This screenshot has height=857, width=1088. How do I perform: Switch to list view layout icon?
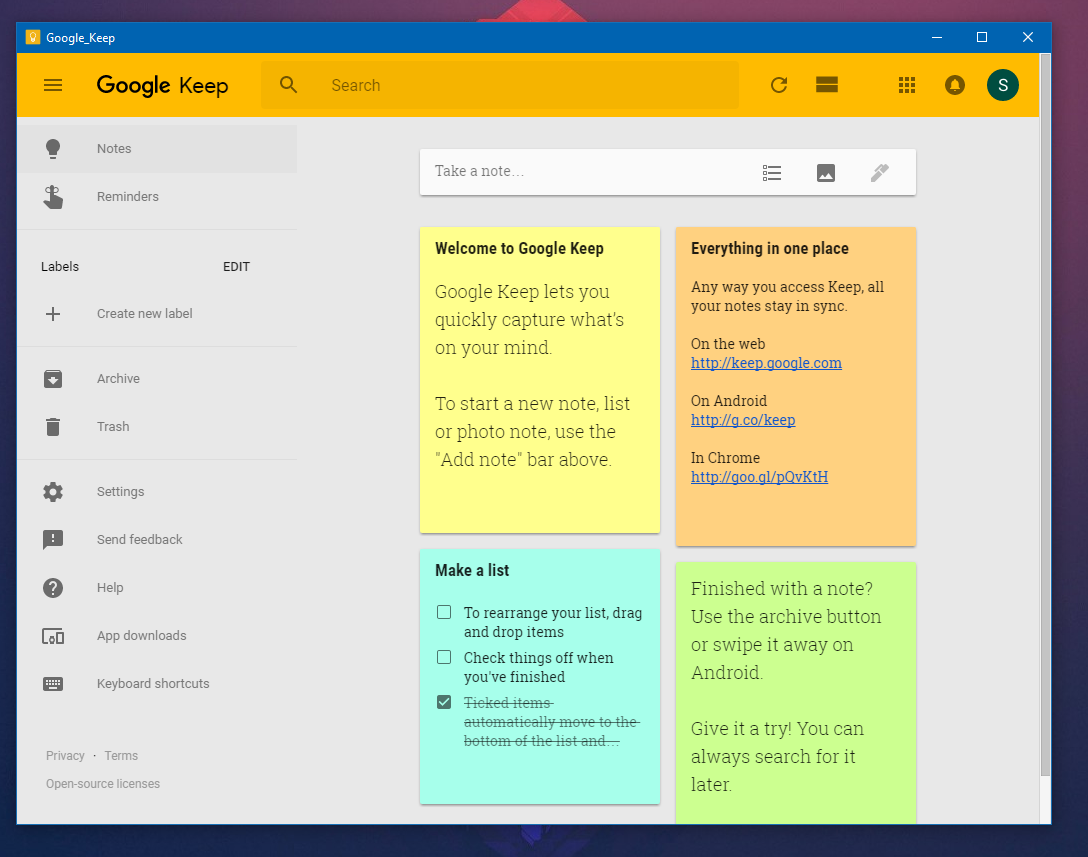[x=826, y=85]
